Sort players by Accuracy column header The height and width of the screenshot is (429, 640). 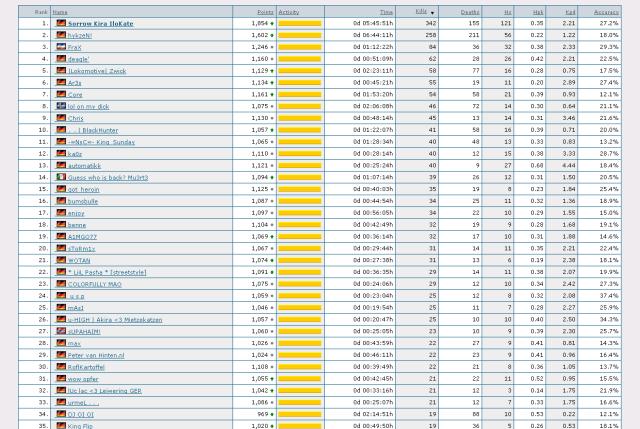[606, 11]
